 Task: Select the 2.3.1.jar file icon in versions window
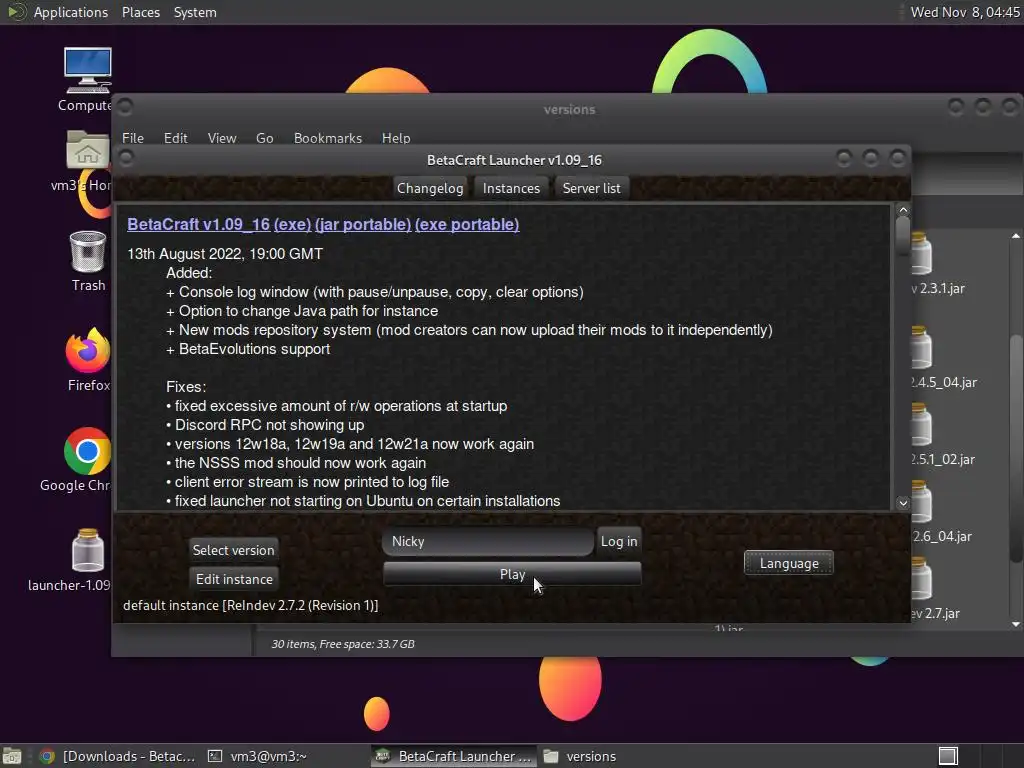pos(920,253)
